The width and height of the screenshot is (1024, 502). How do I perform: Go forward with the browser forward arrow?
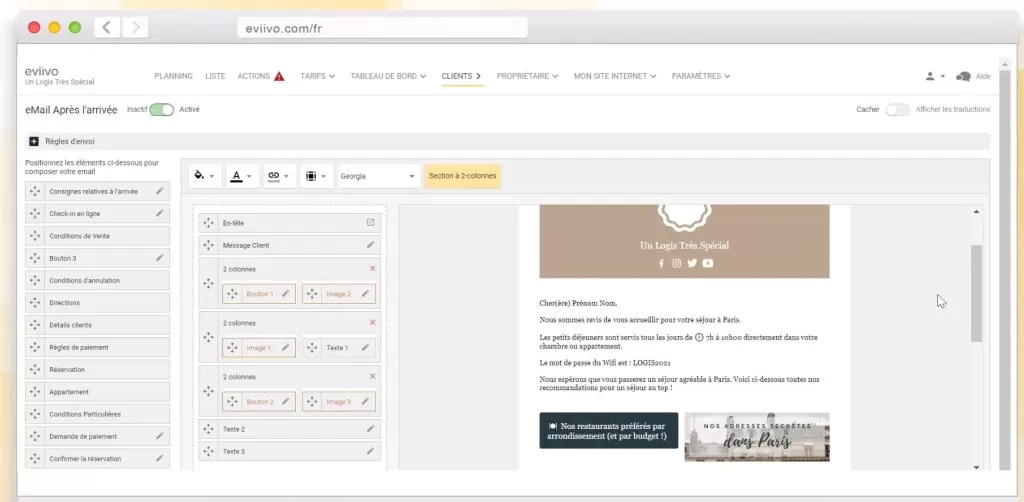pyautogui.click(x=135, y=27)
